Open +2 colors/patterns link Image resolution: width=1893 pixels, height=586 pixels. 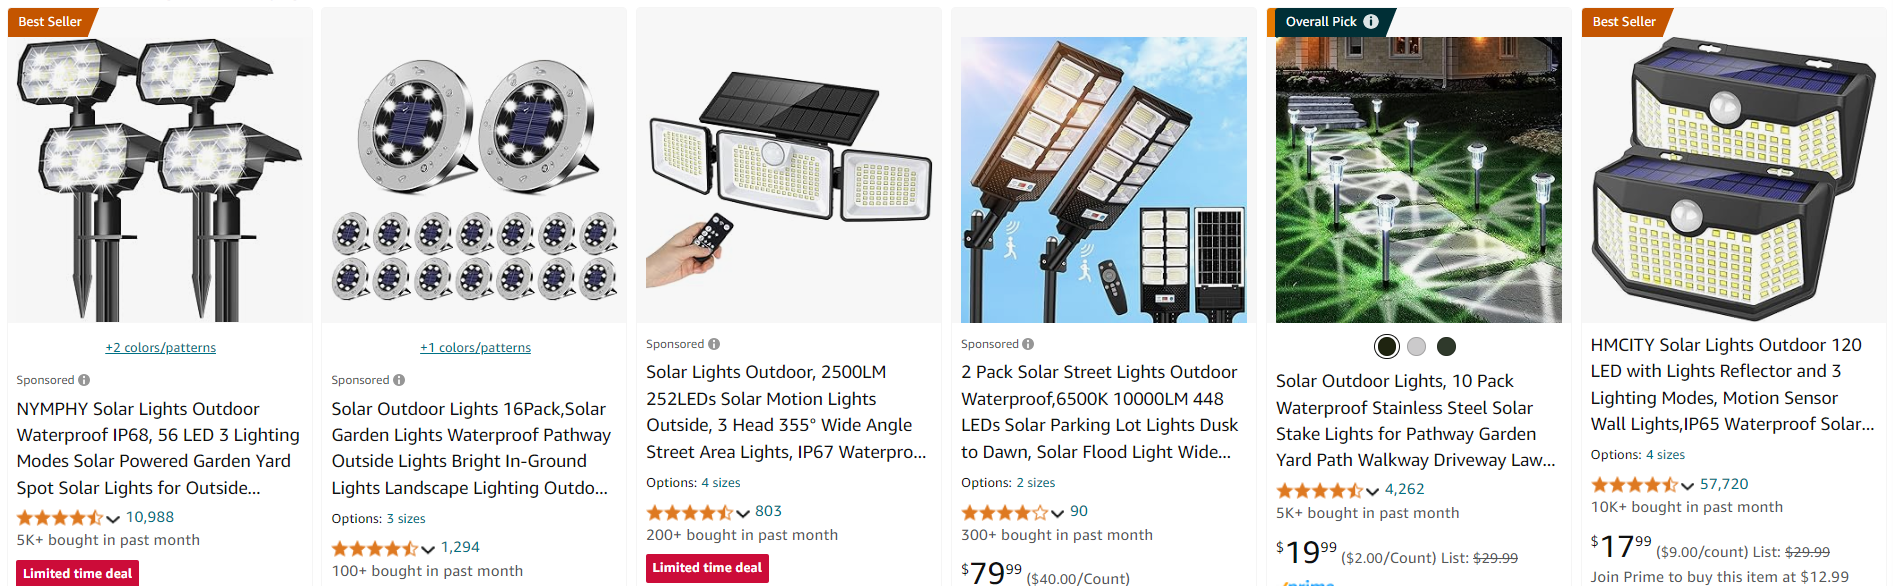coord(161,348)
